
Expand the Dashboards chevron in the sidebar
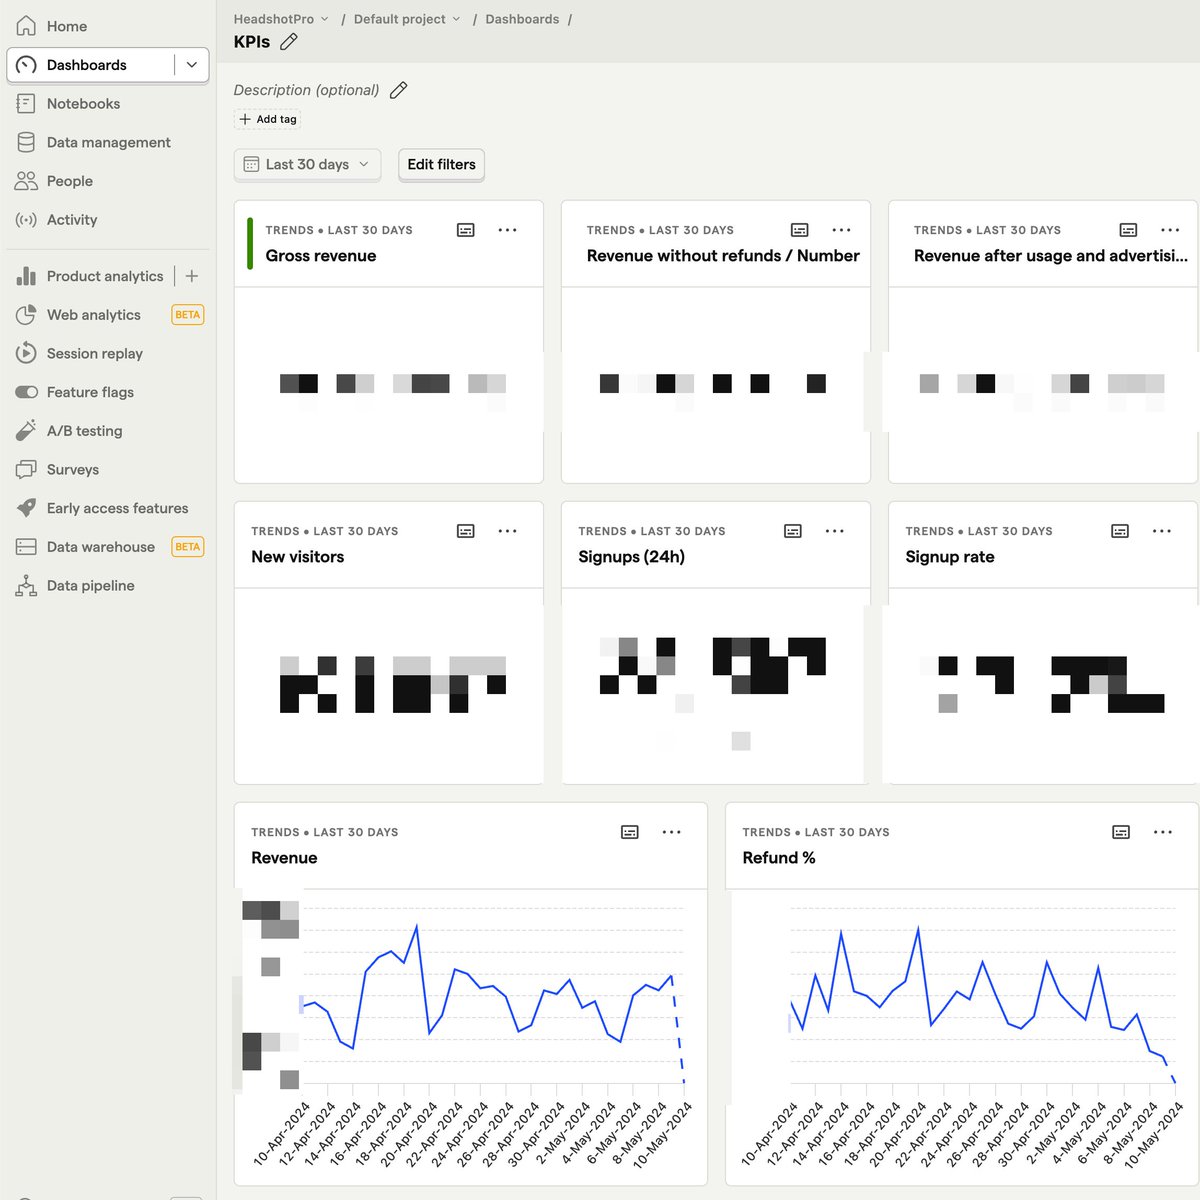tap(191, 64)
